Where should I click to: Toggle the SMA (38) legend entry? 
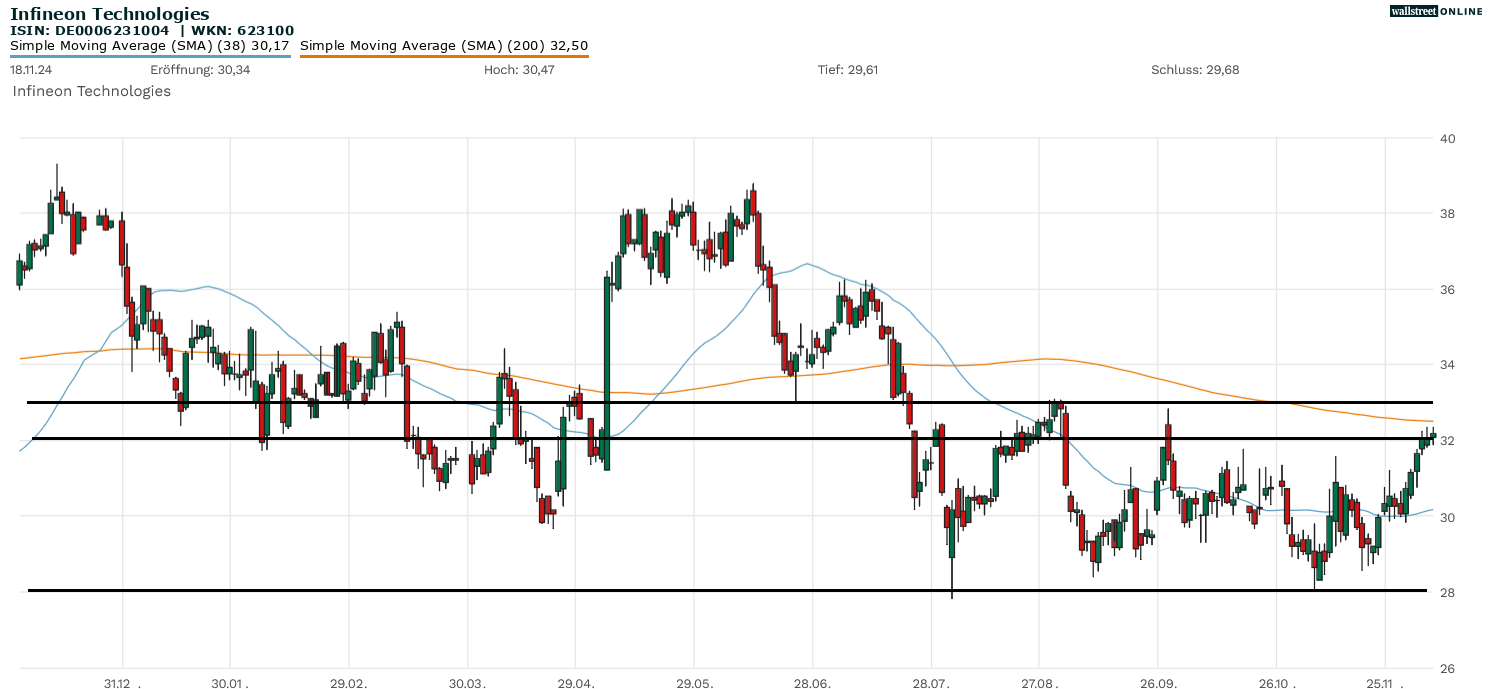click(150, 45)
